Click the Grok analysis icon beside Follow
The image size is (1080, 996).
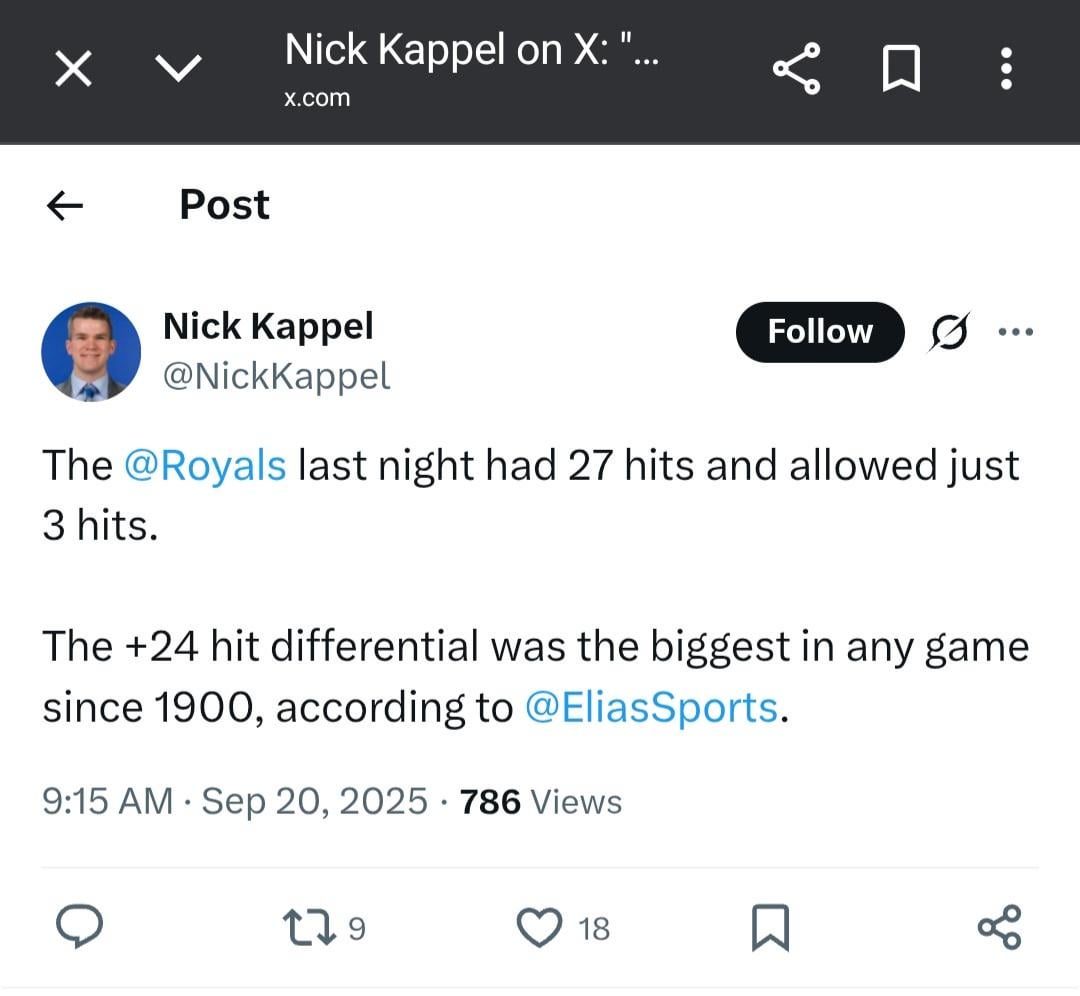click(946, 332)
